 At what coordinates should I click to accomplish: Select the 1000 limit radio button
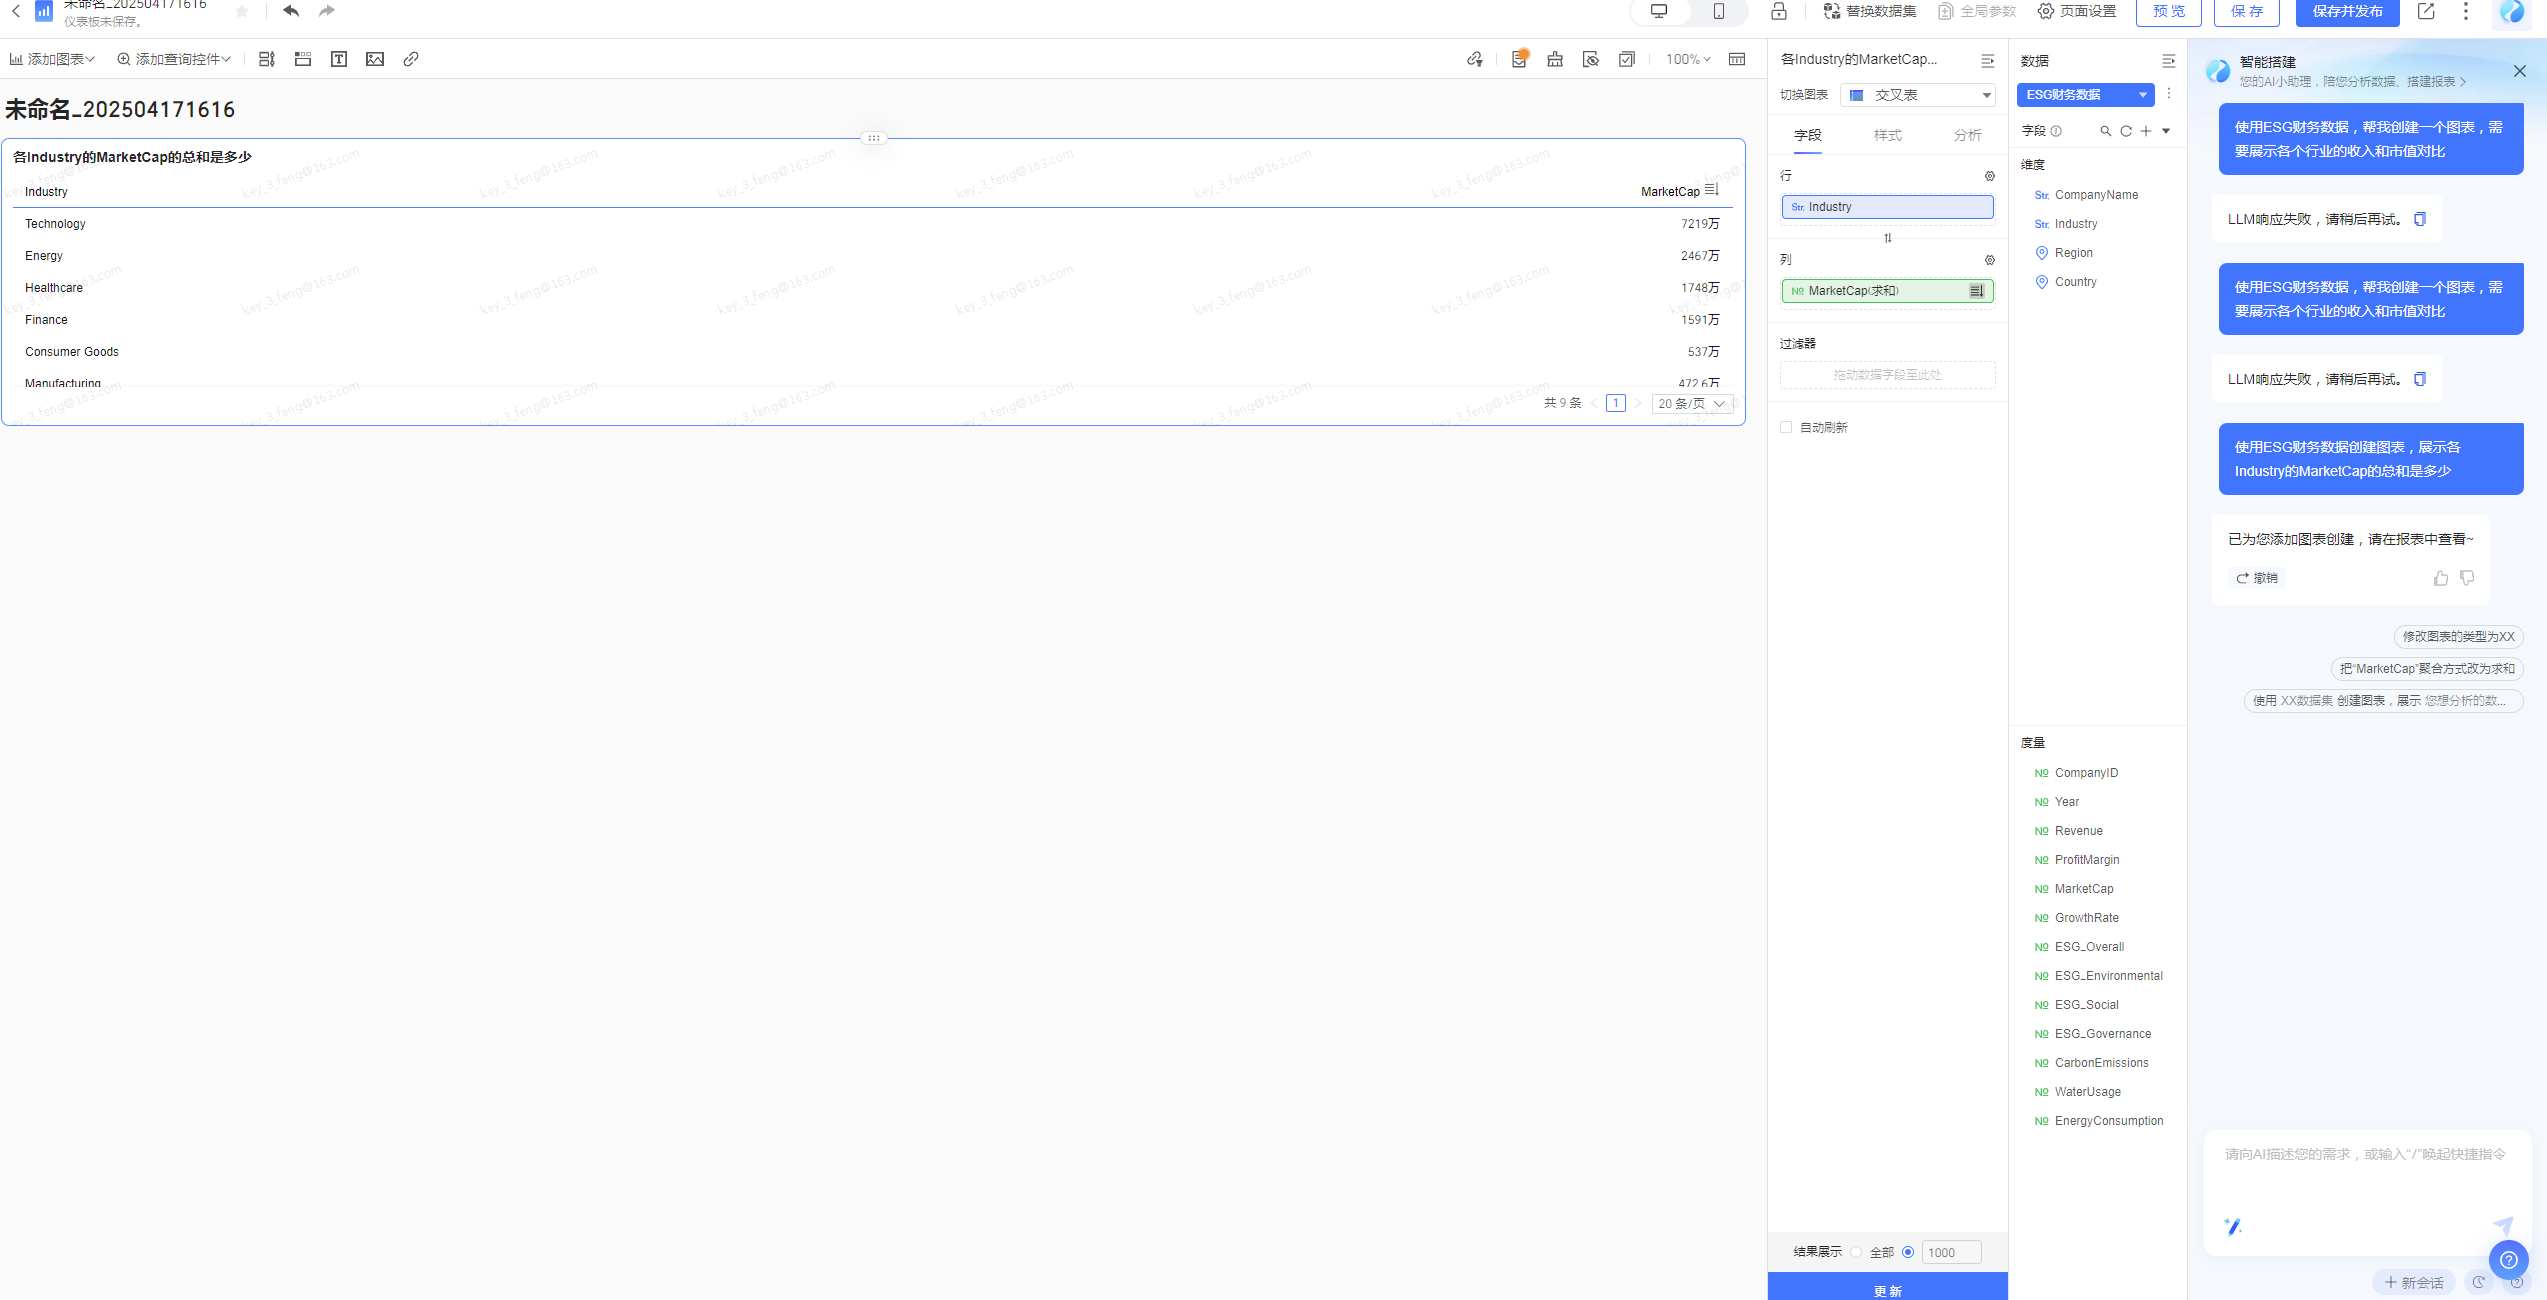[x=1908, y=1252]
